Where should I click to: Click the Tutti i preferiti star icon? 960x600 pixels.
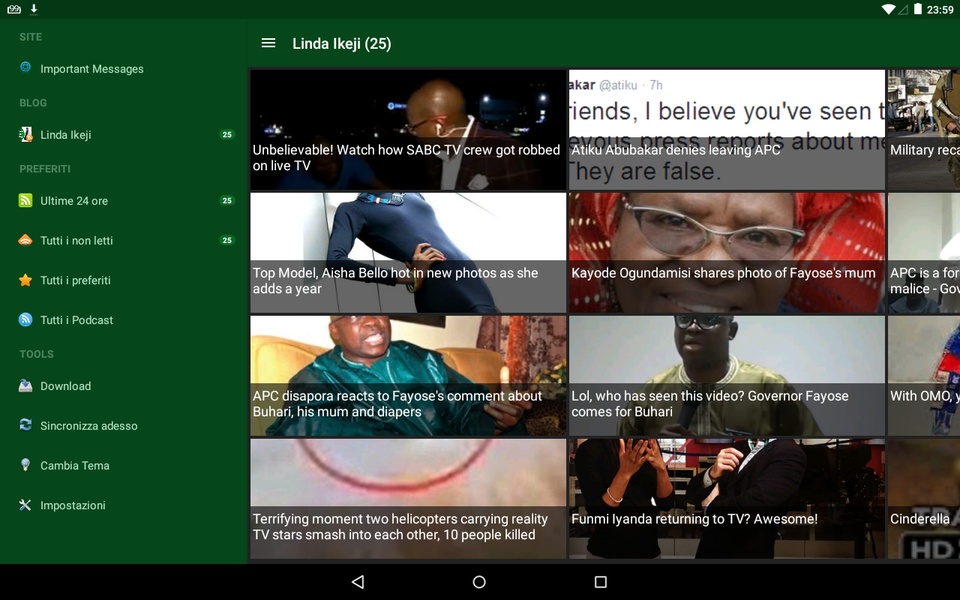pos(25,280)
